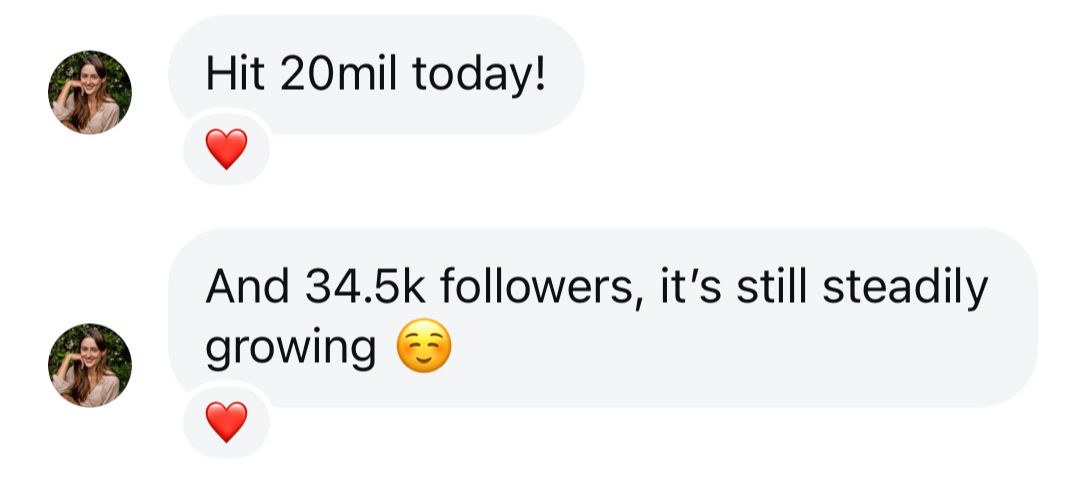Open the sender's avatar beside 'Hit 20mil today!'

point(90,92)
